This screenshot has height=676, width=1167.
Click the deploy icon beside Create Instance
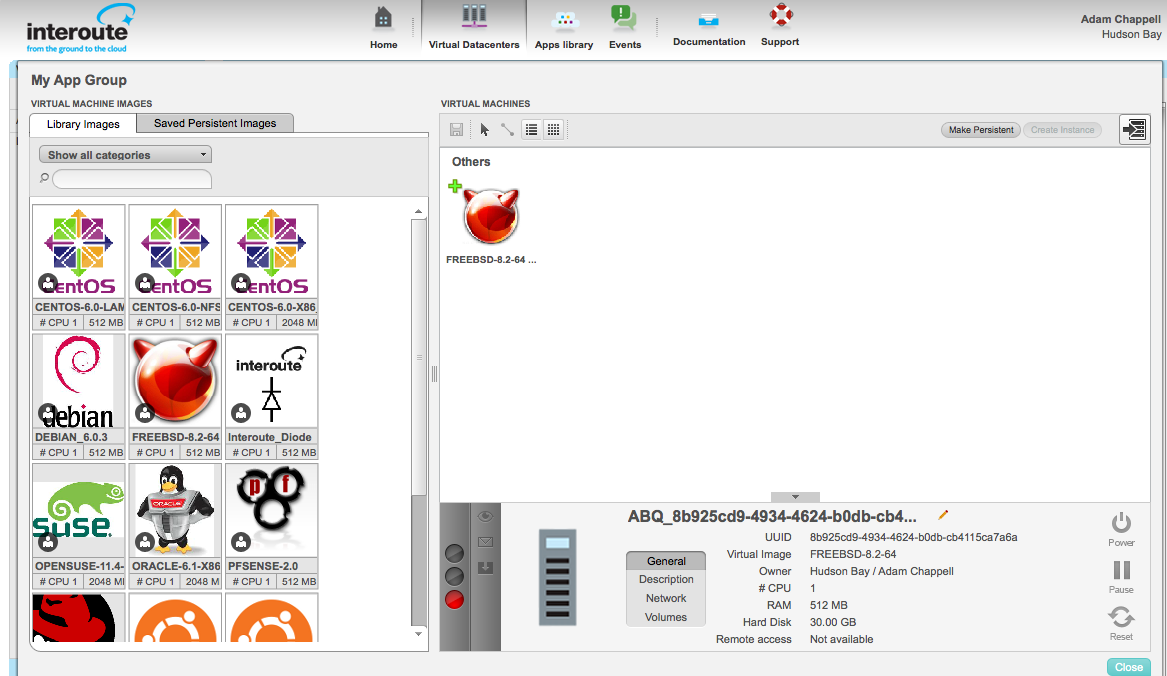click(x=1134, y=130)
